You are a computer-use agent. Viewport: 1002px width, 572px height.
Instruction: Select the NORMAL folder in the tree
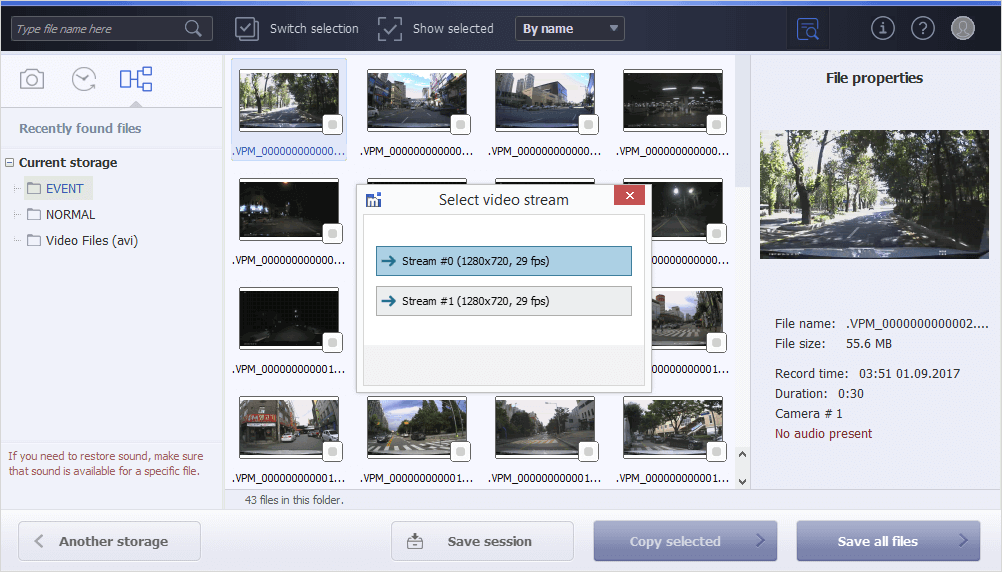[70, 215]
